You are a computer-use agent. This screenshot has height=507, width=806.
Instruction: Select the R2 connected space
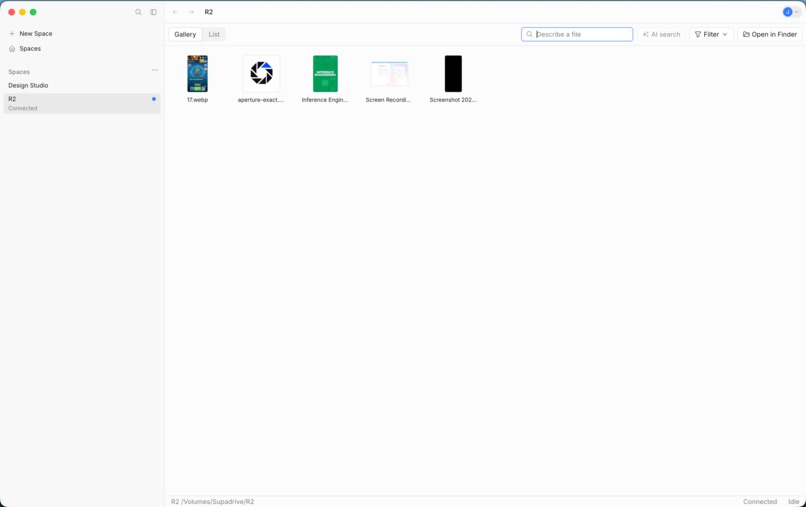(82, 103)
